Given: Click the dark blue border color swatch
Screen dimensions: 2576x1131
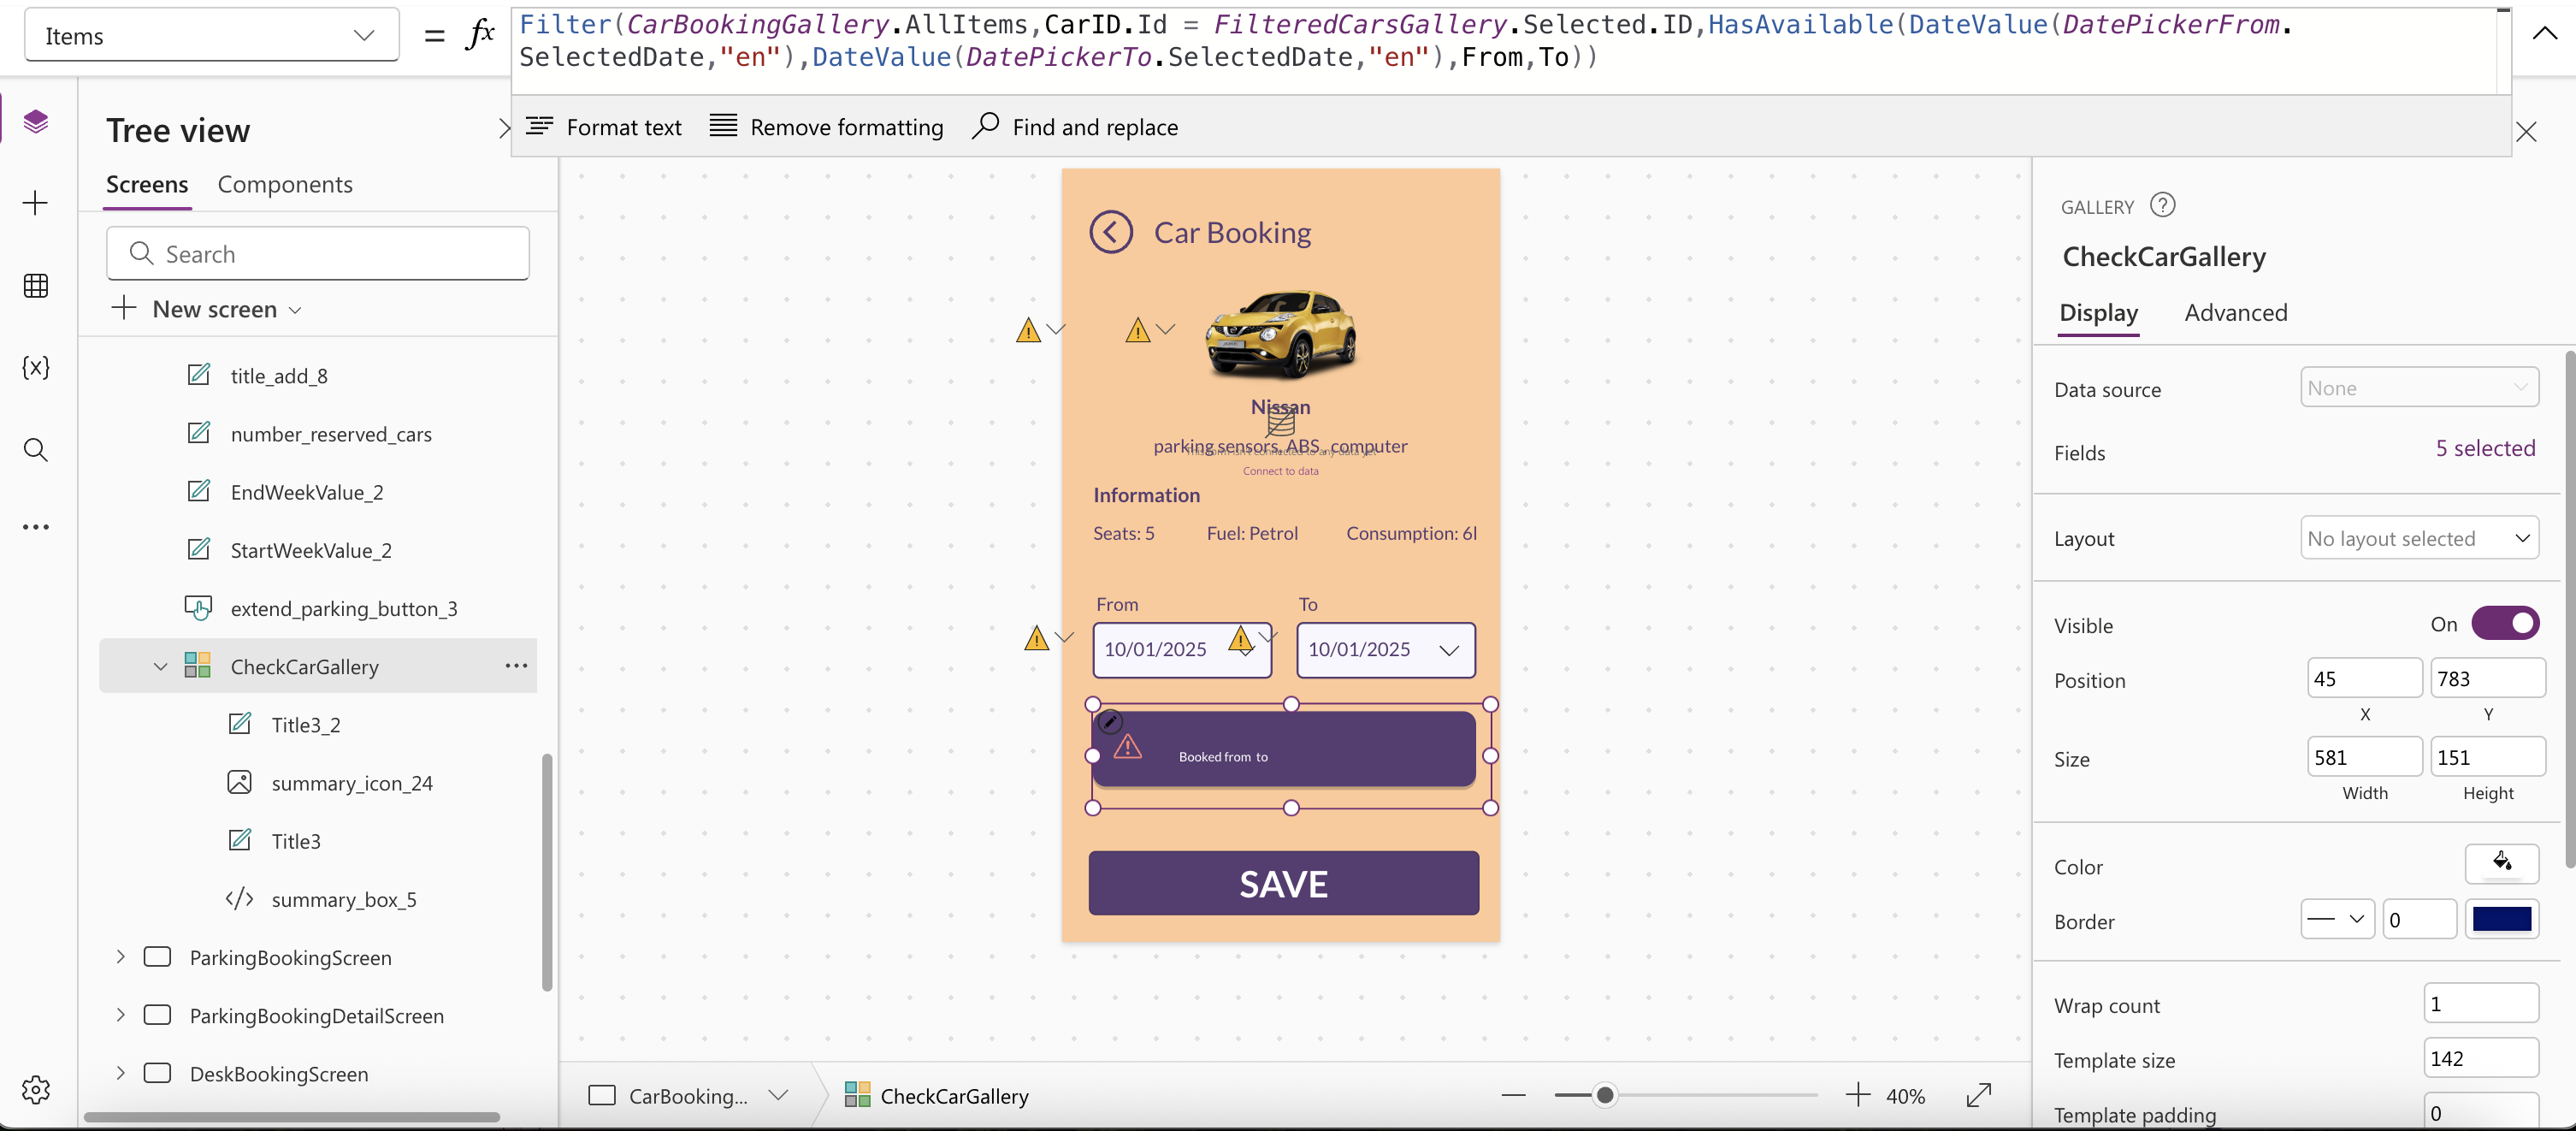Looking at the screenshot, I should (2501, 919).
